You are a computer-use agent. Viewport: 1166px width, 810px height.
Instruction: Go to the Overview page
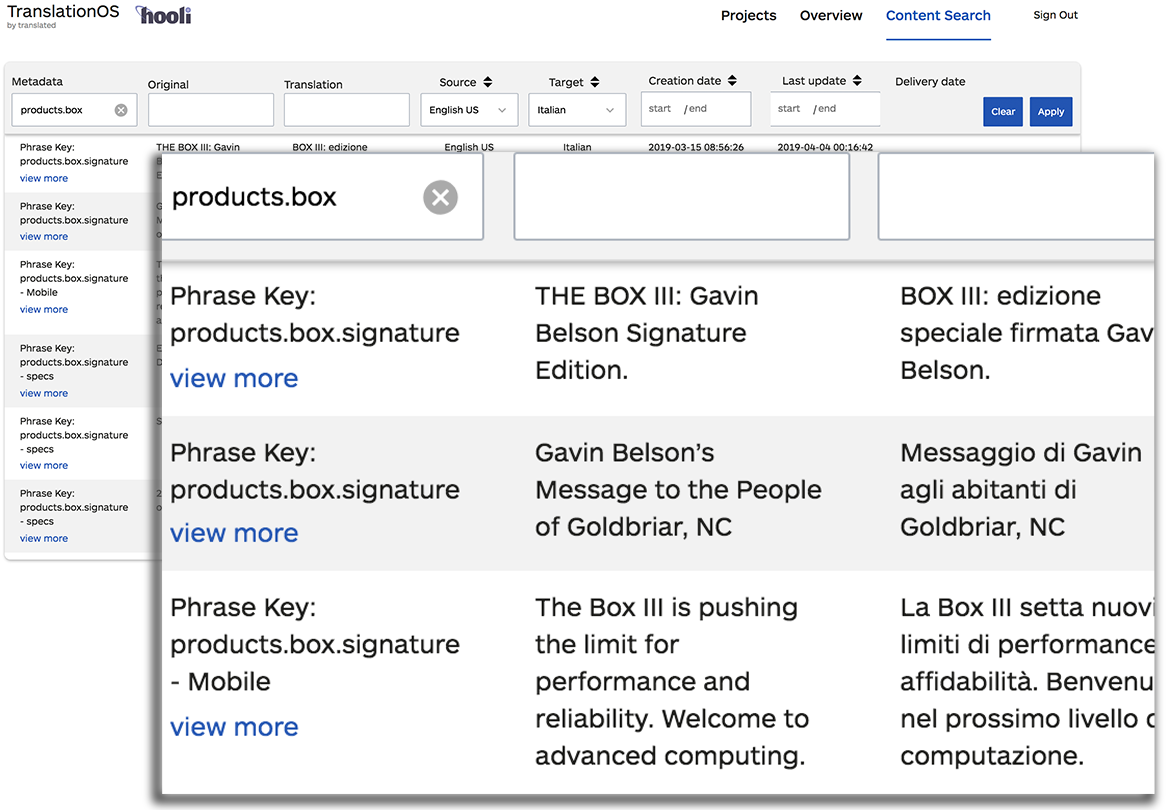[831, 16]
